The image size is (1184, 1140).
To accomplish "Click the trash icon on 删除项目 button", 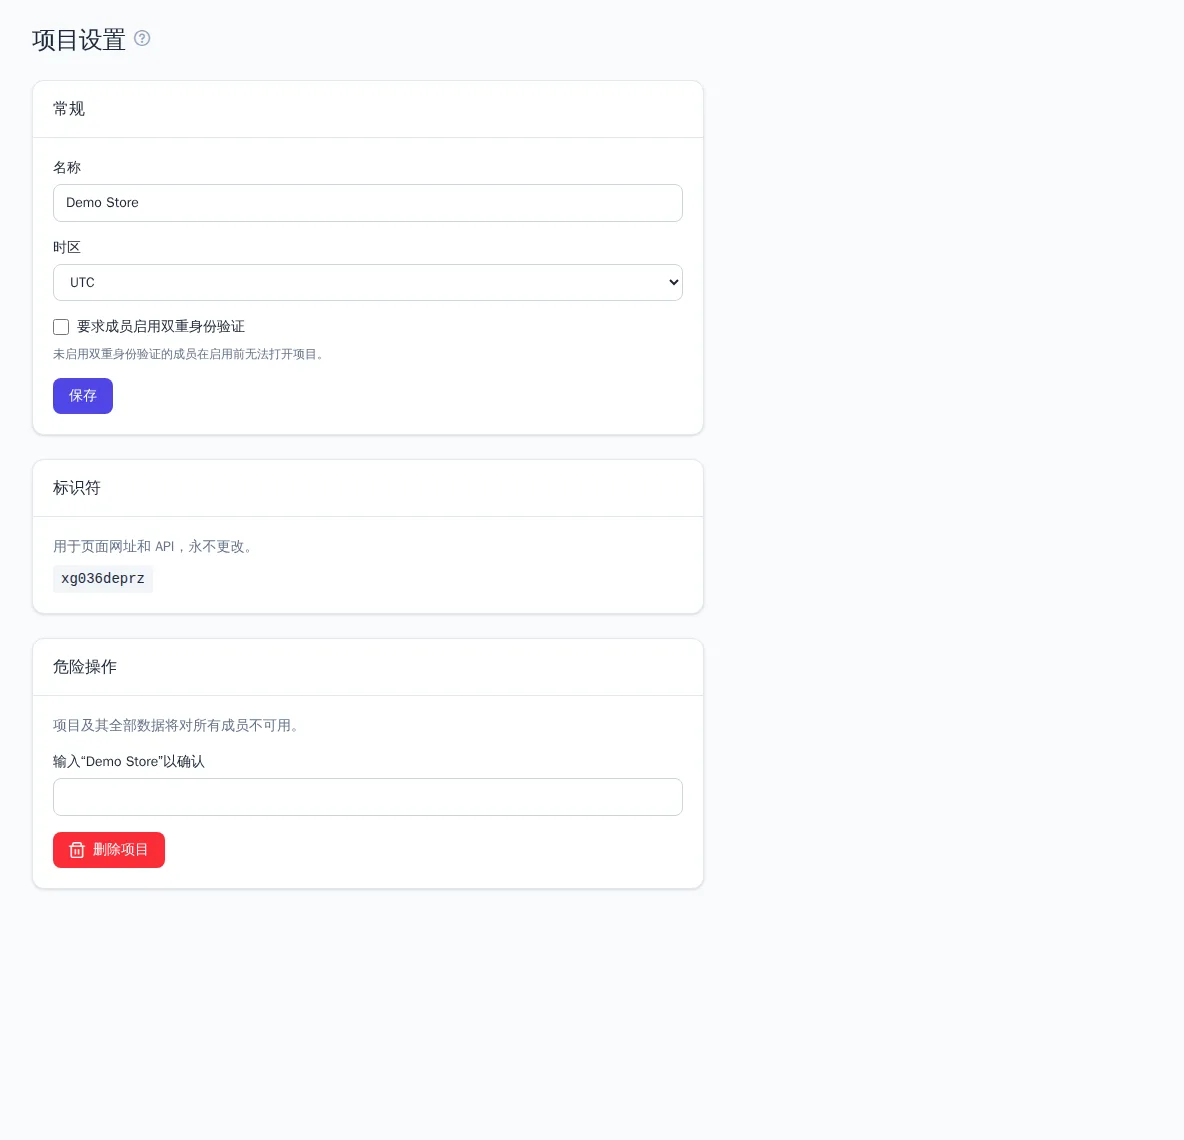I will [77, 850].
